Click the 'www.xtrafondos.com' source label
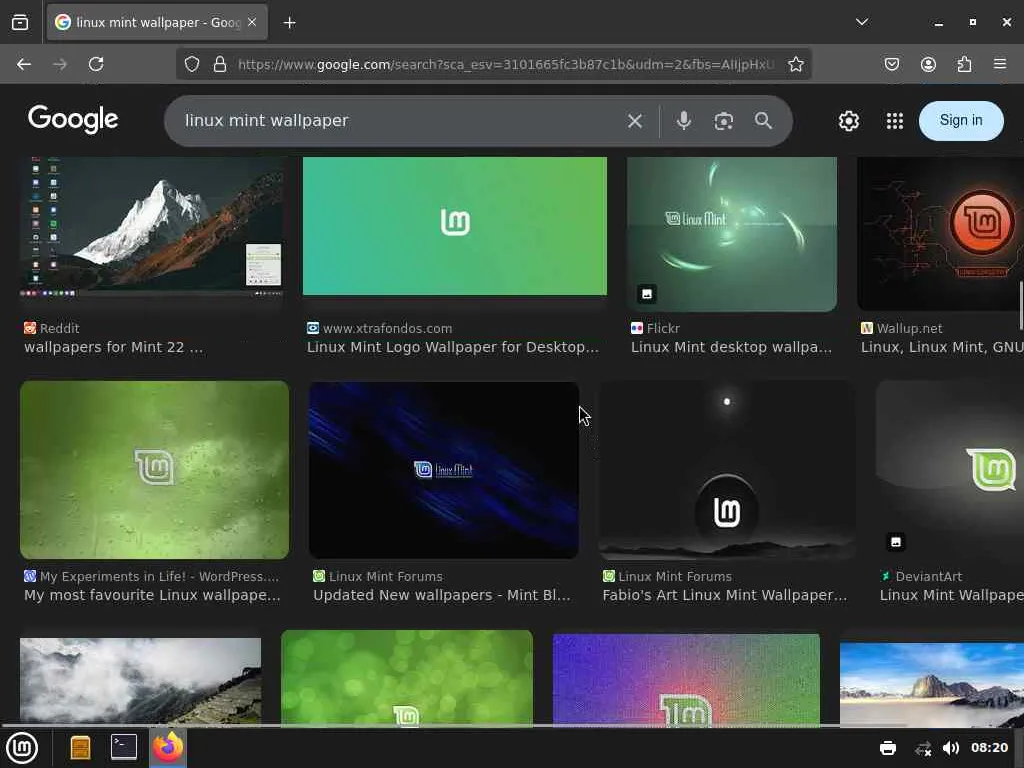 click(387, 328)
